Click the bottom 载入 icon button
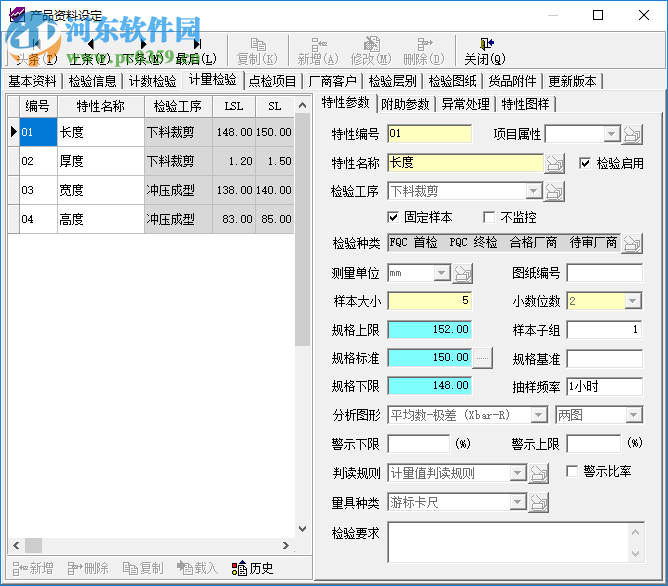Screen dimensions: 668x586 coord(198,568)
